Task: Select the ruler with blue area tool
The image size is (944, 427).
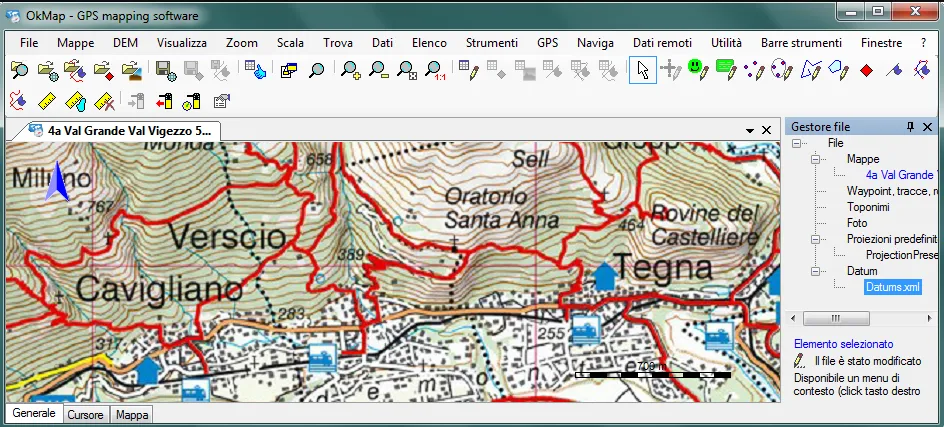Action: click(x=75, y=101)
